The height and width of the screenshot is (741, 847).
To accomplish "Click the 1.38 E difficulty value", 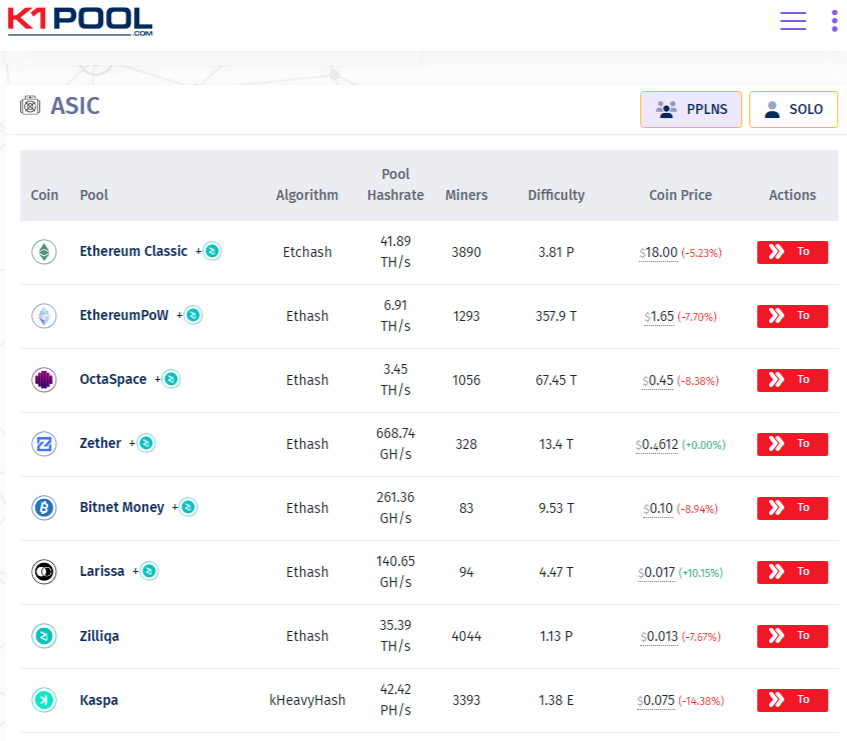I will (556, 700).
